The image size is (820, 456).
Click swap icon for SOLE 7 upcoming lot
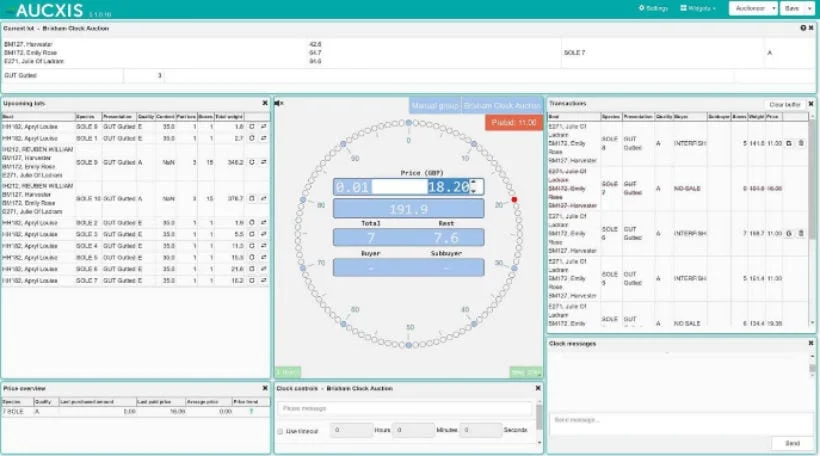tap(264, 281)
